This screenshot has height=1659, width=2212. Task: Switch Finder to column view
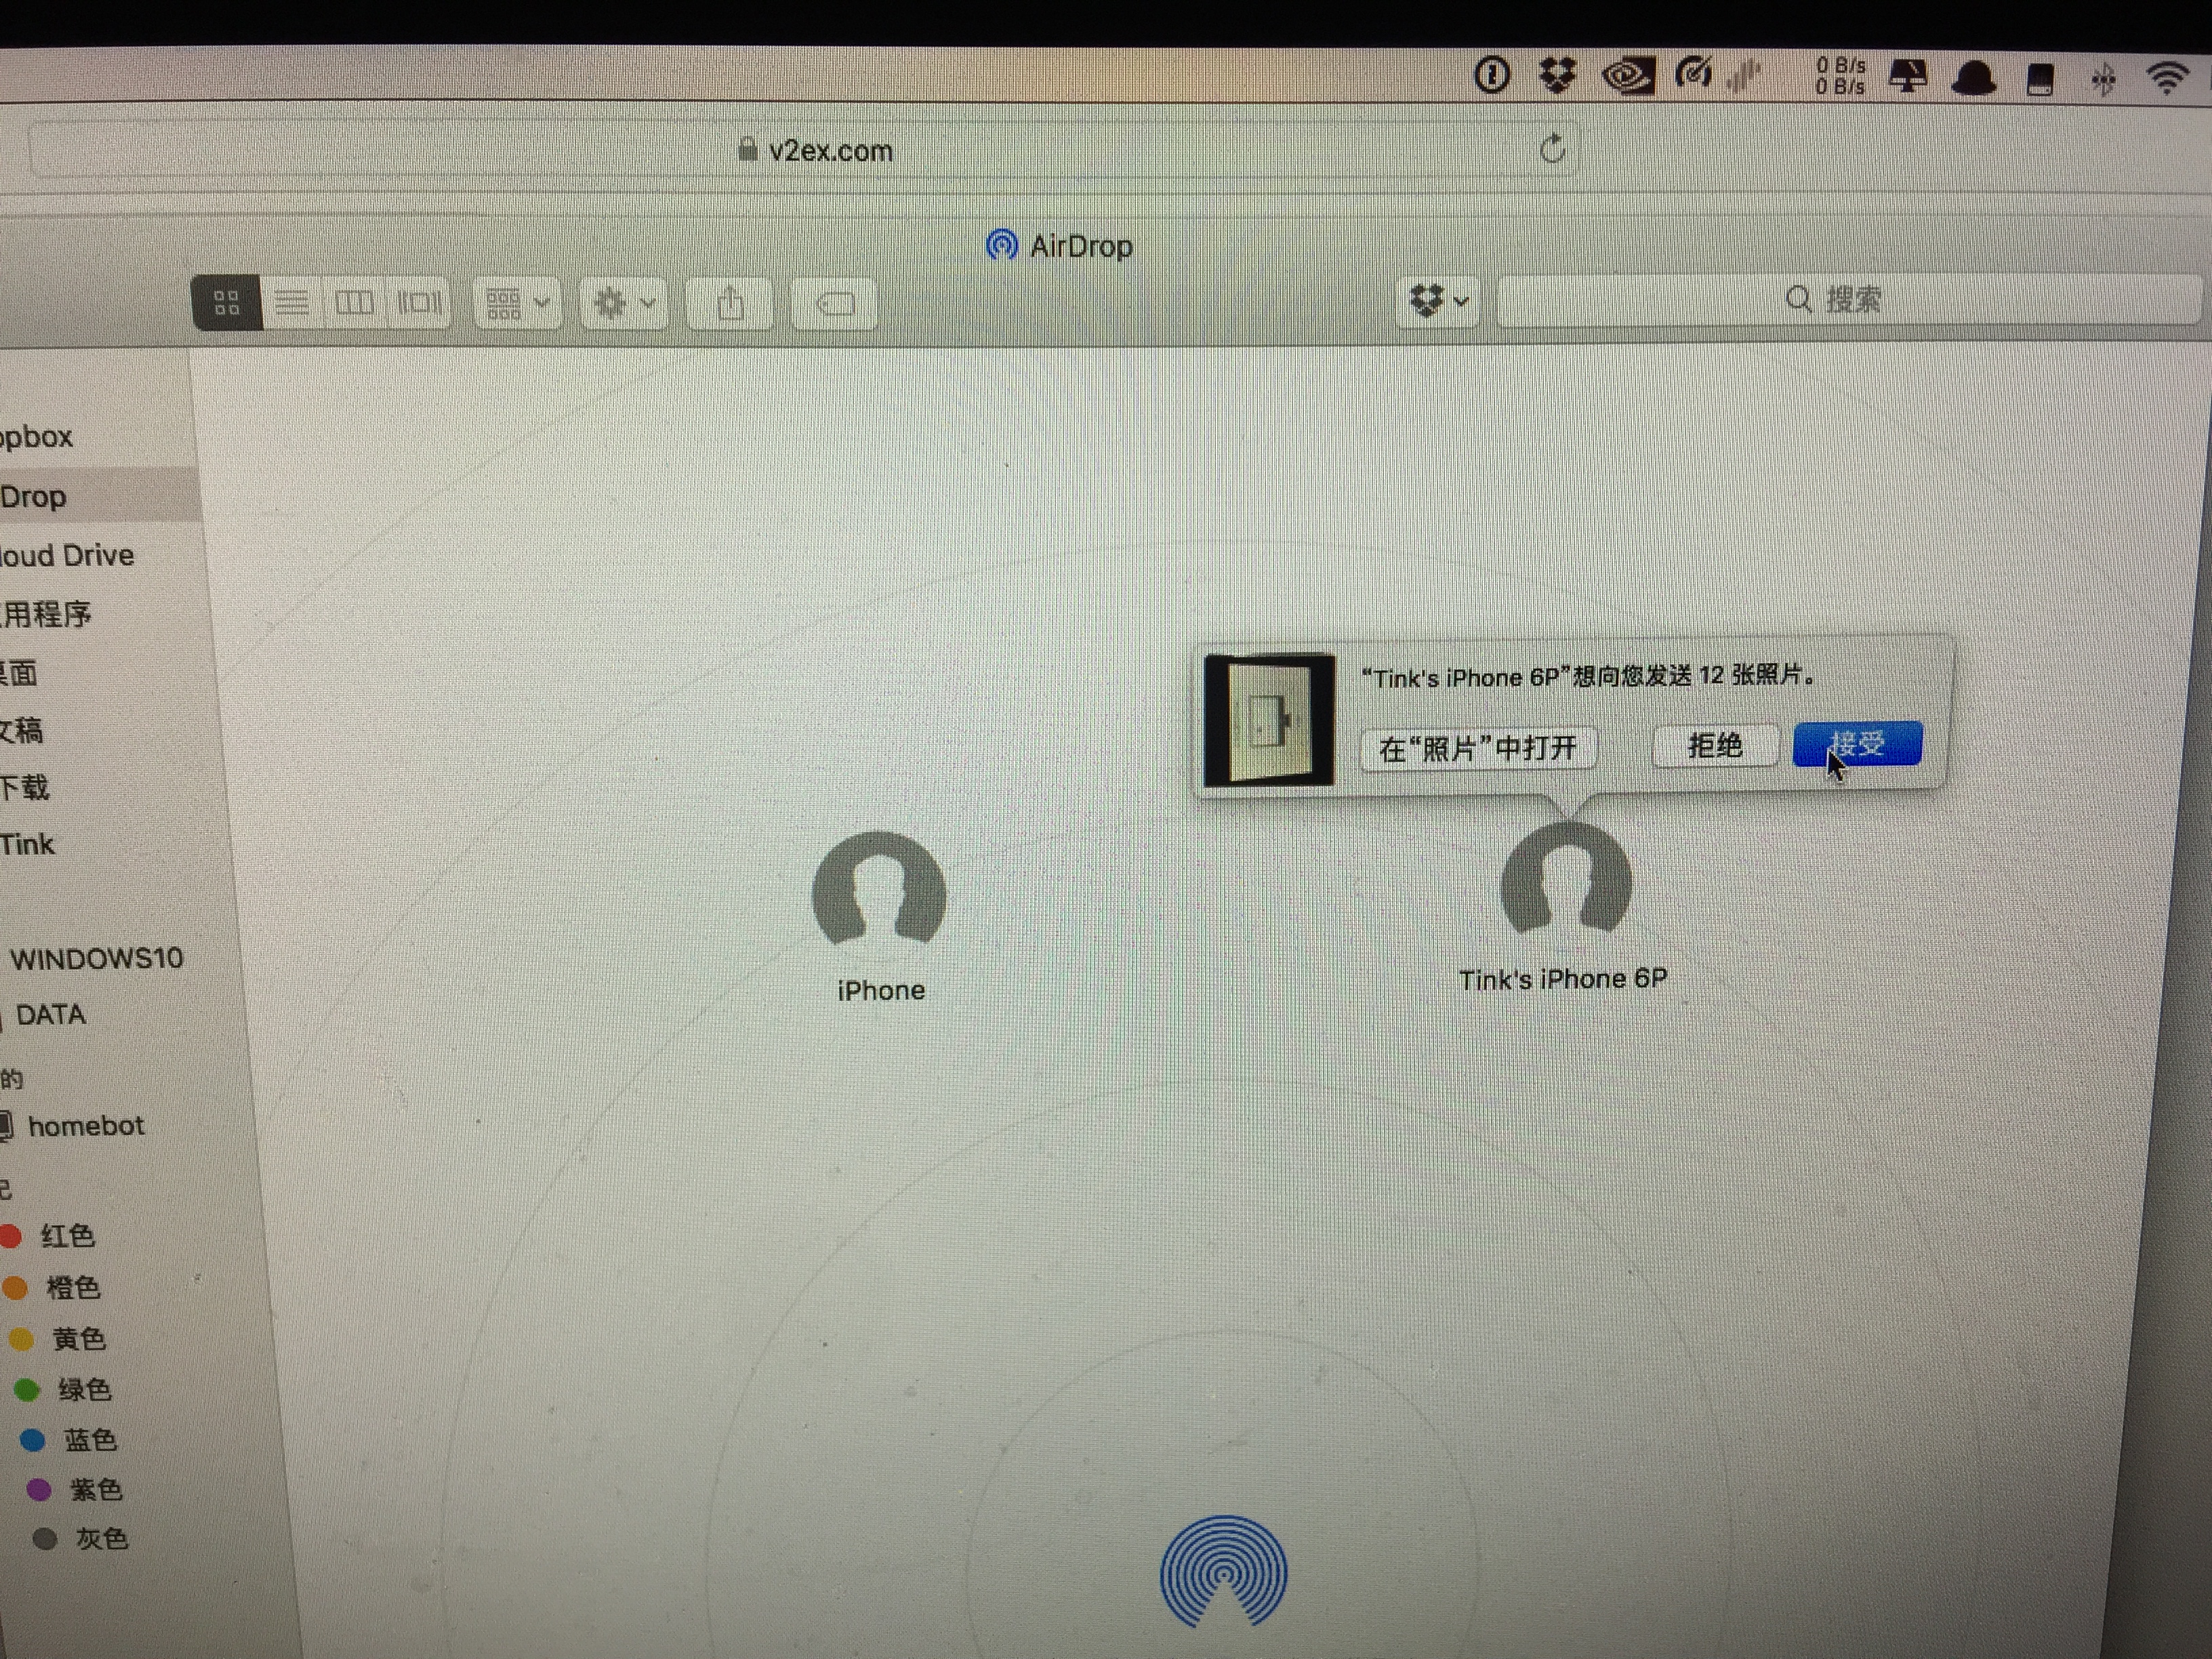354,302
